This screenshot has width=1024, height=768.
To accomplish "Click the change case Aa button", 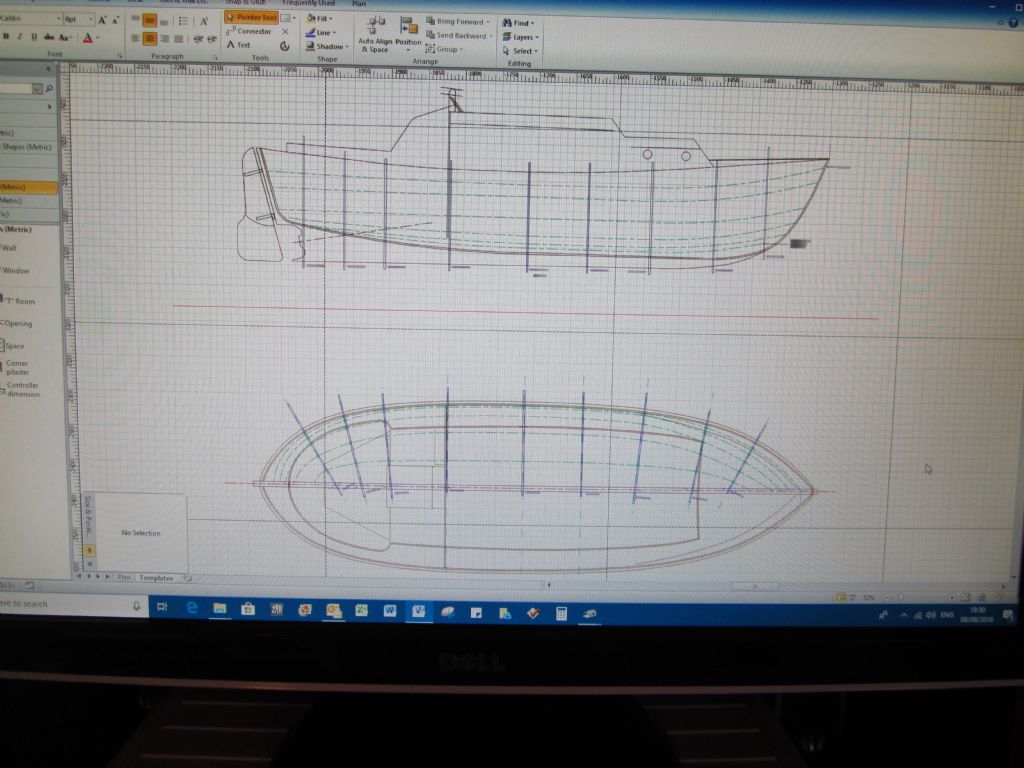I will point(65,38).
